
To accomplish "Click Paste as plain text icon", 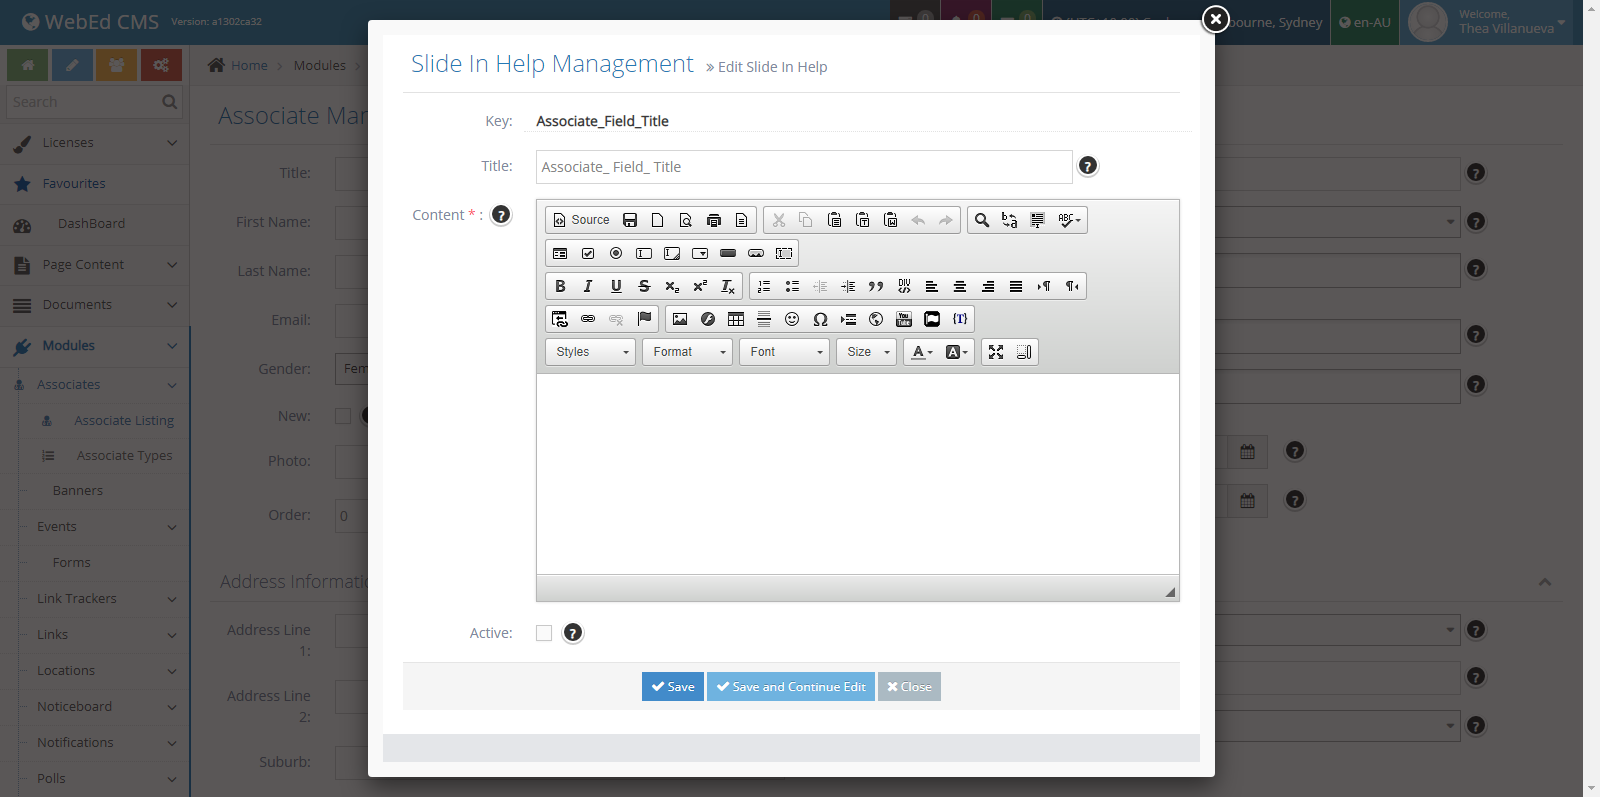I will (862, 220).
